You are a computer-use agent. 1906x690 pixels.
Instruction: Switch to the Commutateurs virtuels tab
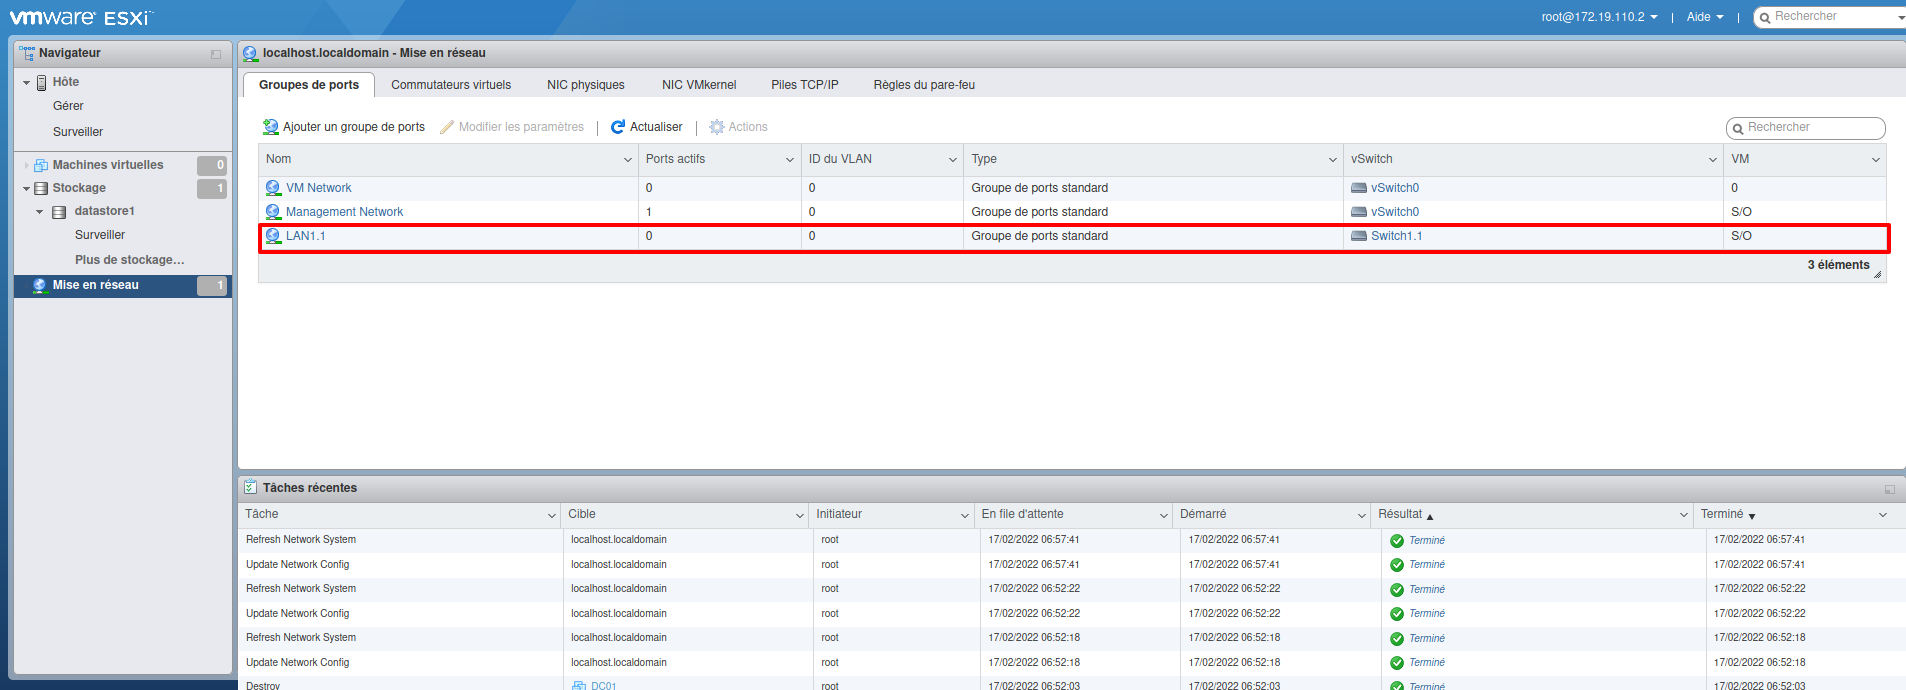point(450,85)
